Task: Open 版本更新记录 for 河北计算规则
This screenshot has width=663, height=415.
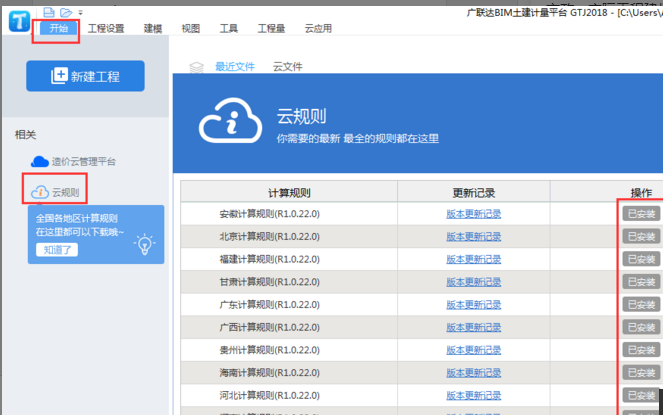Action: pos(474,396)
